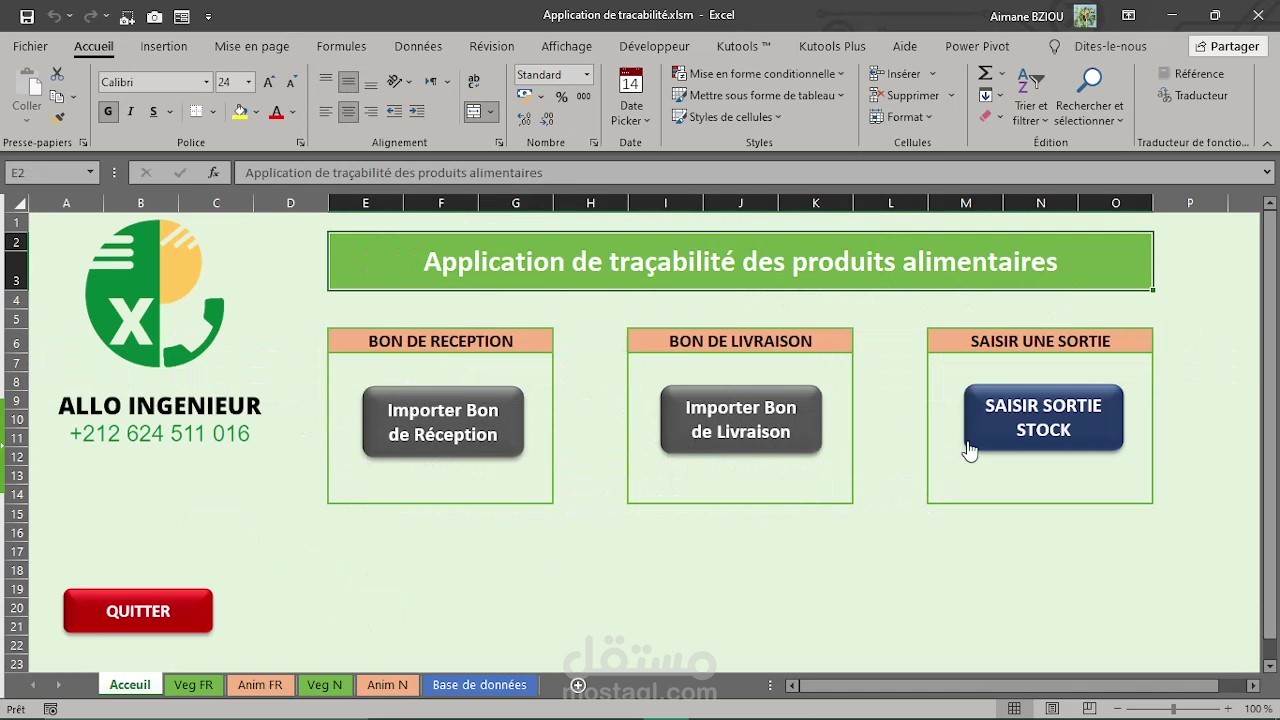Viewport: 1280px width, 720px height.
Task: Switch to the Base de données sheet tab
Action: click(479, 685)
